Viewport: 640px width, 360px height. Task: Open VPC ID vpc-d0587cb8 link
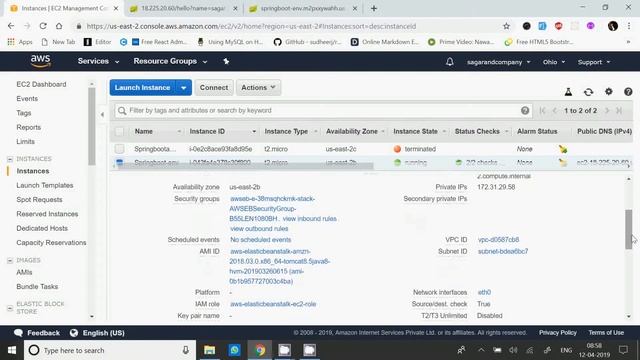[x=498, y=240]
